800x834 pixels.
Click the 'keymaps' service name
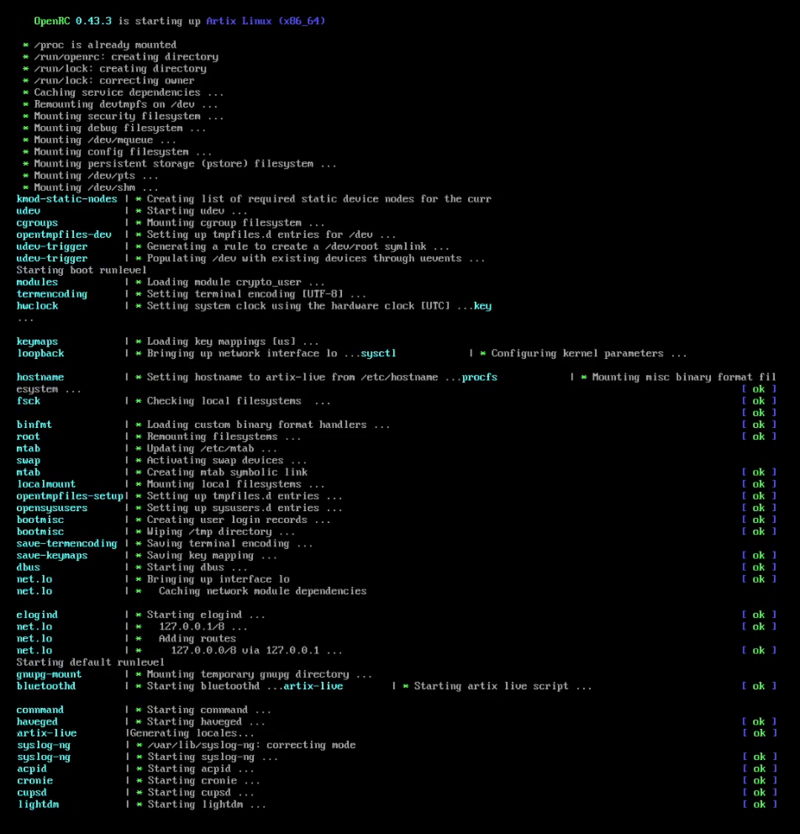point(37,341)
